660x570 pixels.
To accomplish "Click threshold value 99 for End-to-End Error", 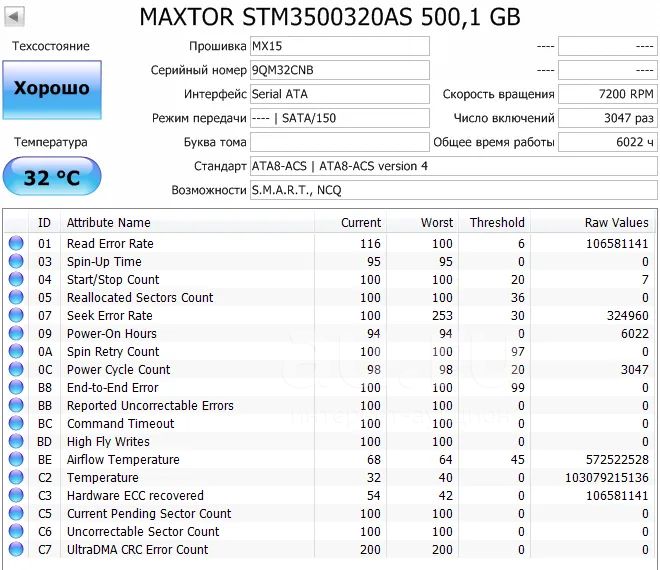I will tap(518, 387).
